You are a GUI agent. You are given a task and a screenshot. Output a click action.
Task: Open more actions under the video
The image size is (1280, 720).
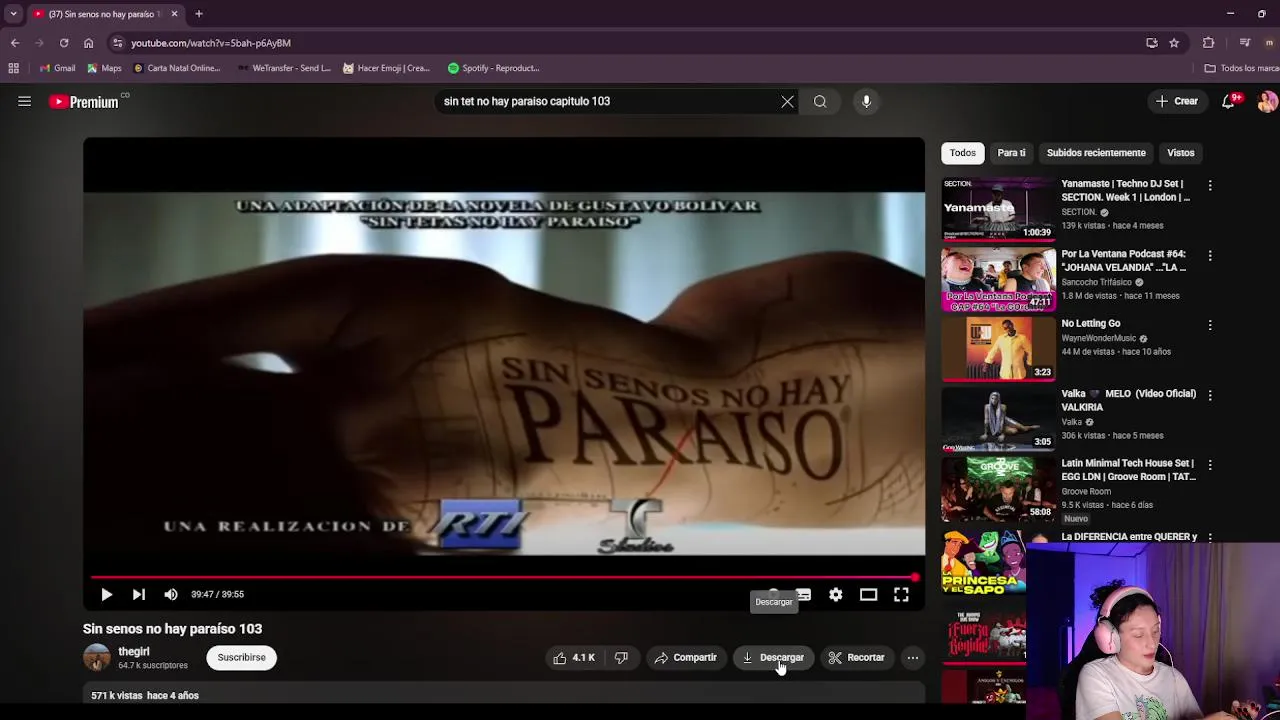coord(913,657)
